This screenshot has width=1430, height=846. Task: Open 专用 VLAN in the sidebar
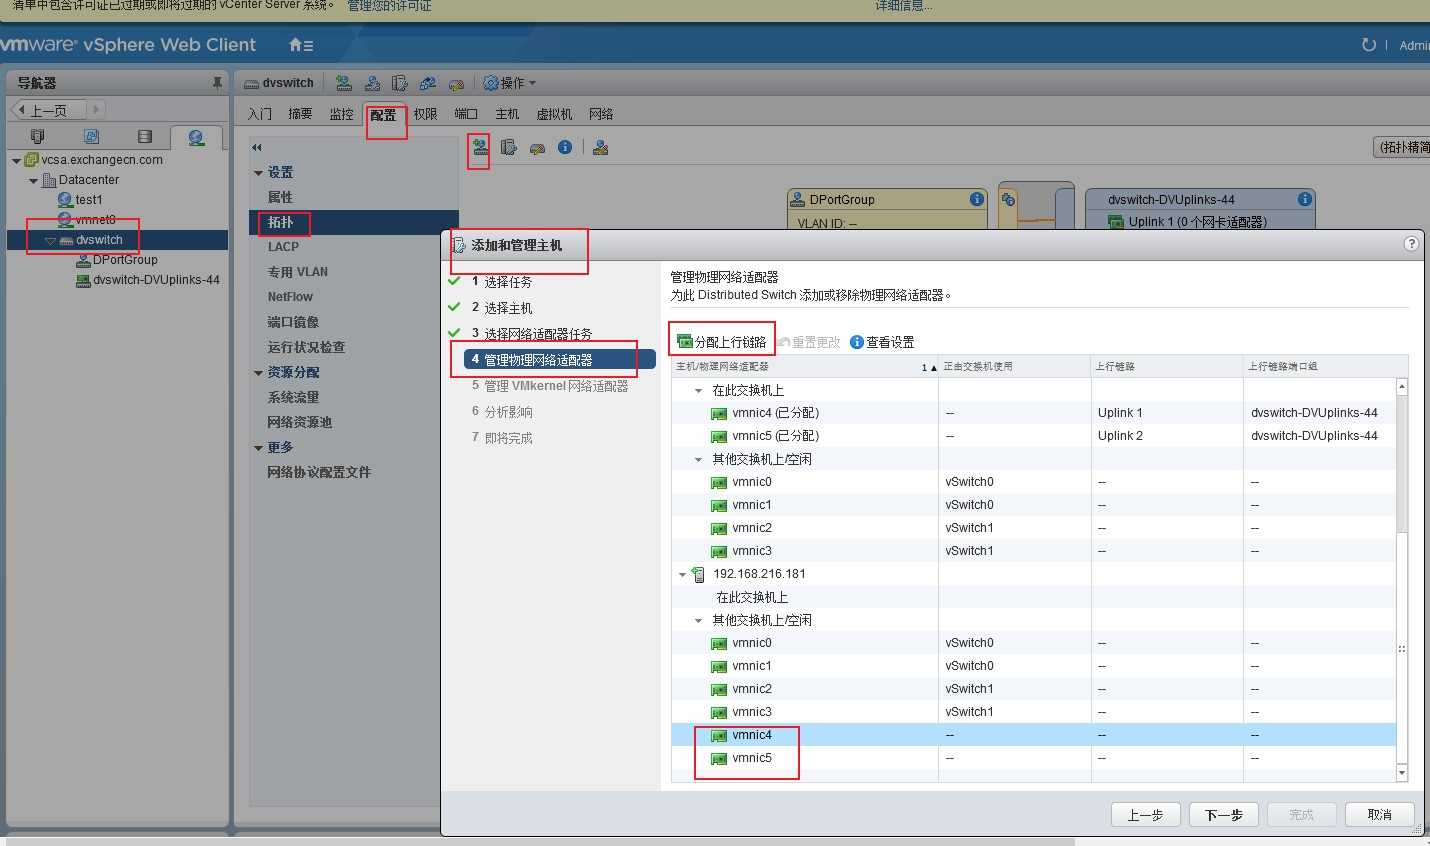[298, 272]
